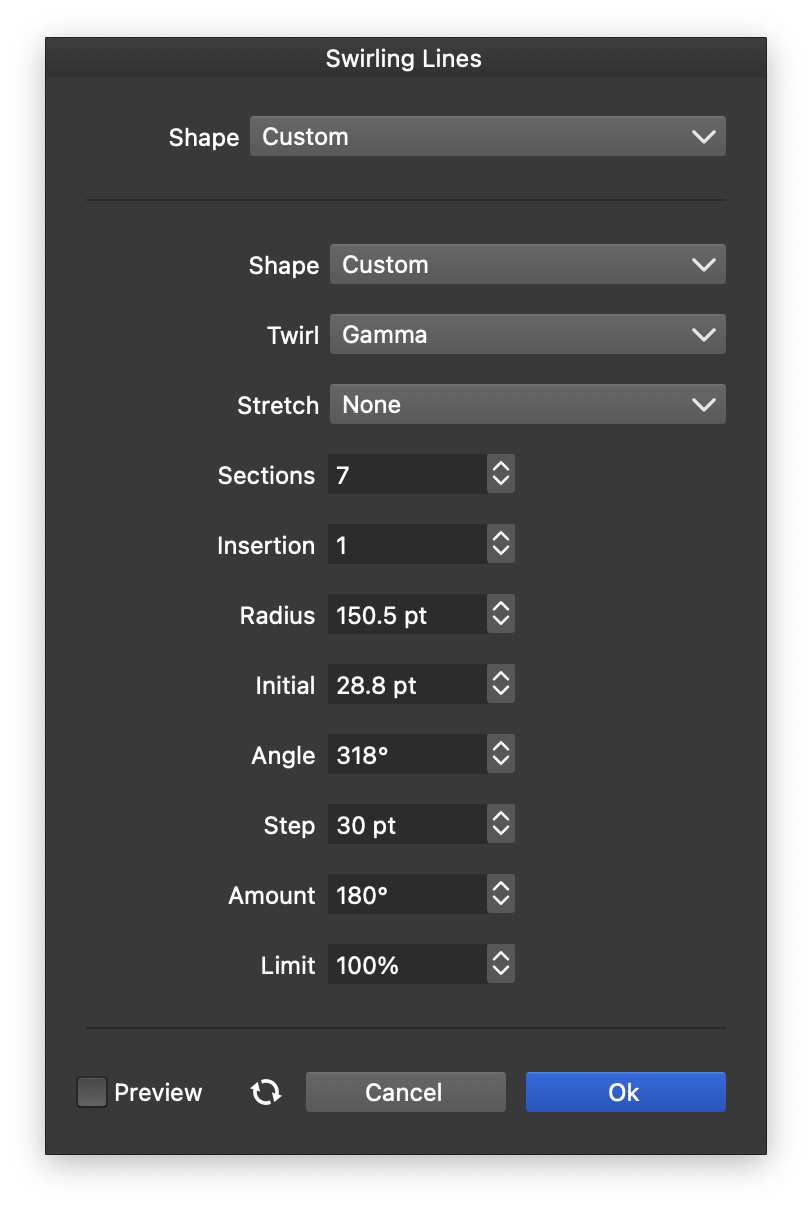Open the top Shape dropdown

point(487,137)
